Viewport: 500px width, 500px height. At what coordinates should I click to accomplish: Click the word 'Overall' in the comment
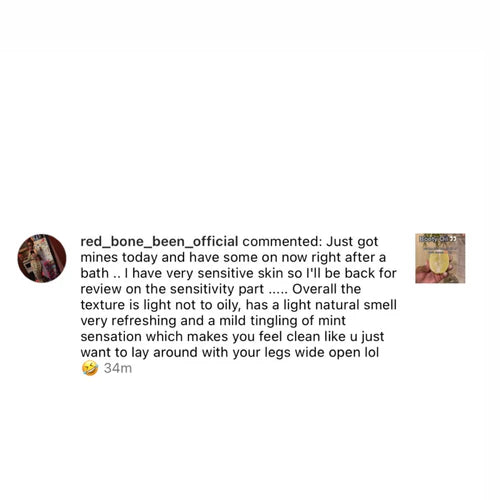coord(314,289)
